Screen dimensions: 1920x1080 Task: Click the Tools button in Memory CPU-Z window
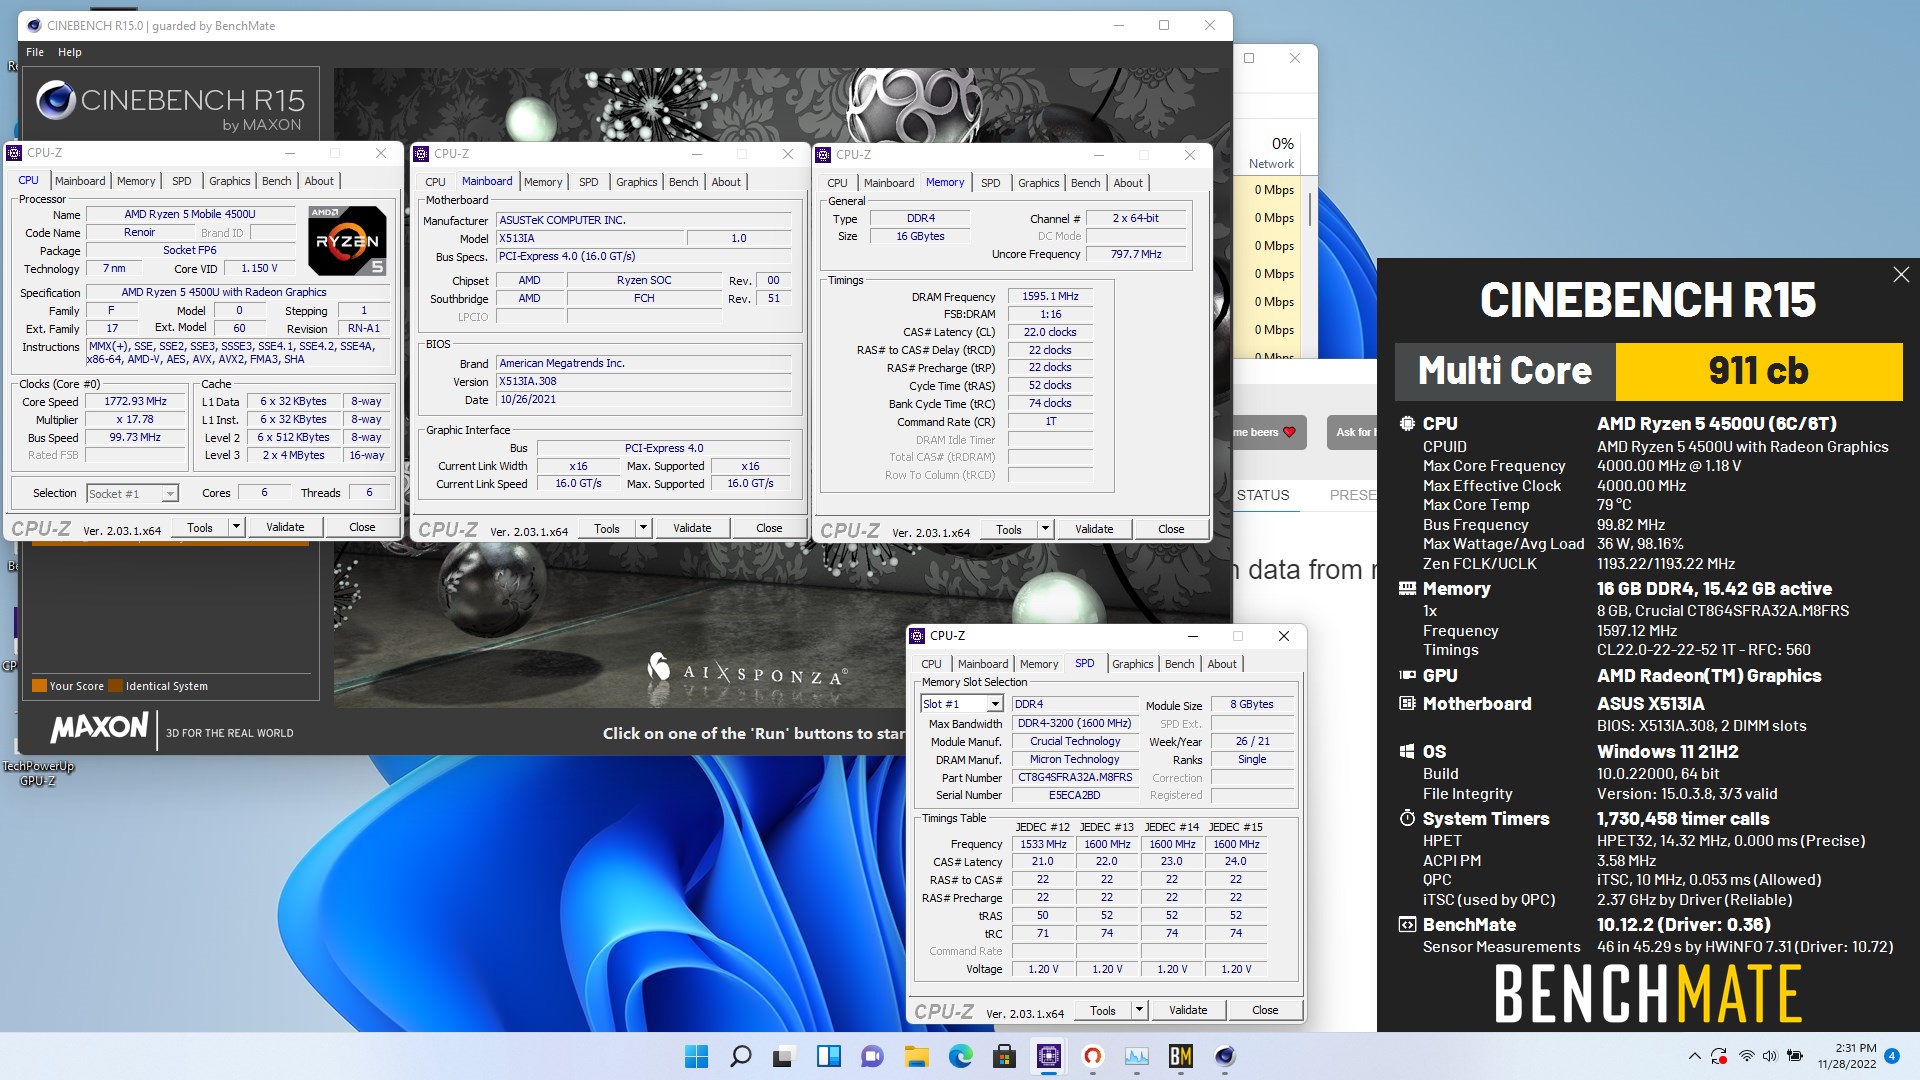(x=1009, y=529)
